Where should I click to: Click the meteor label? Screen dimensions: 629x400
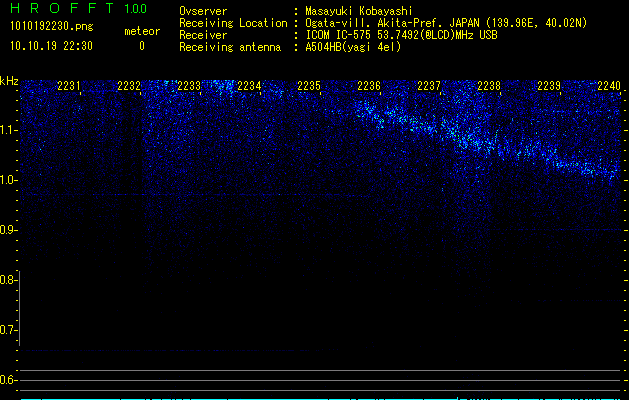142,31
